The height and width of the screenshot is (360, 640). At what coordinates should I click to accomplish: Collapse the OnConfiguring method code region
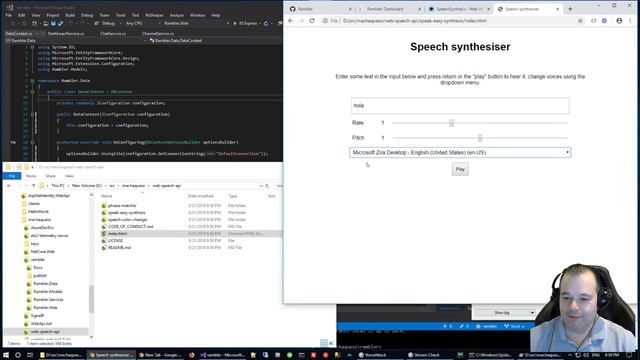click(x=32, y=142)
